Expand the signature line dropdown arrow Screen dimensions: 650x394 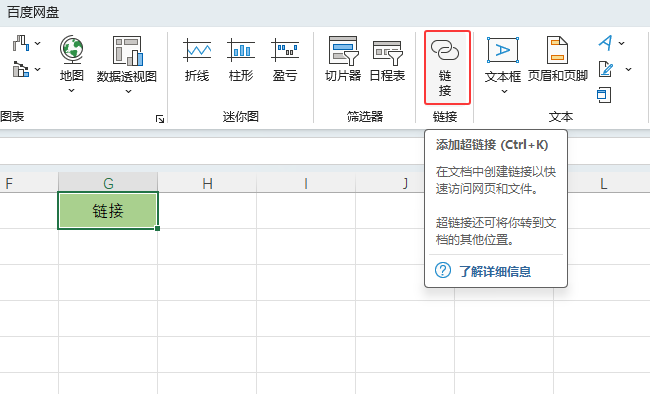(x=628, y=69)
